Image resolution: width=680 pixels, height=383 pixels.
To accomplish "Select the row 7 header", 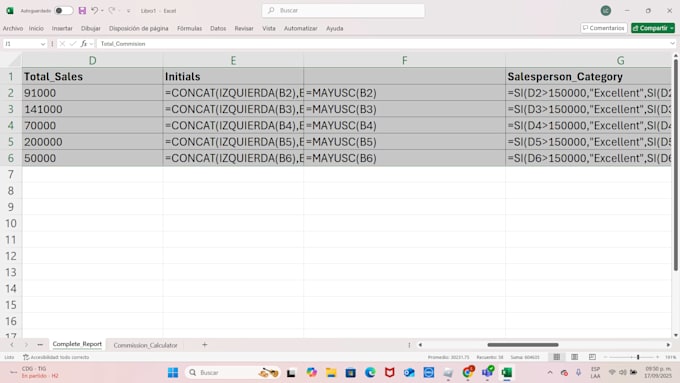I will 11,174.
